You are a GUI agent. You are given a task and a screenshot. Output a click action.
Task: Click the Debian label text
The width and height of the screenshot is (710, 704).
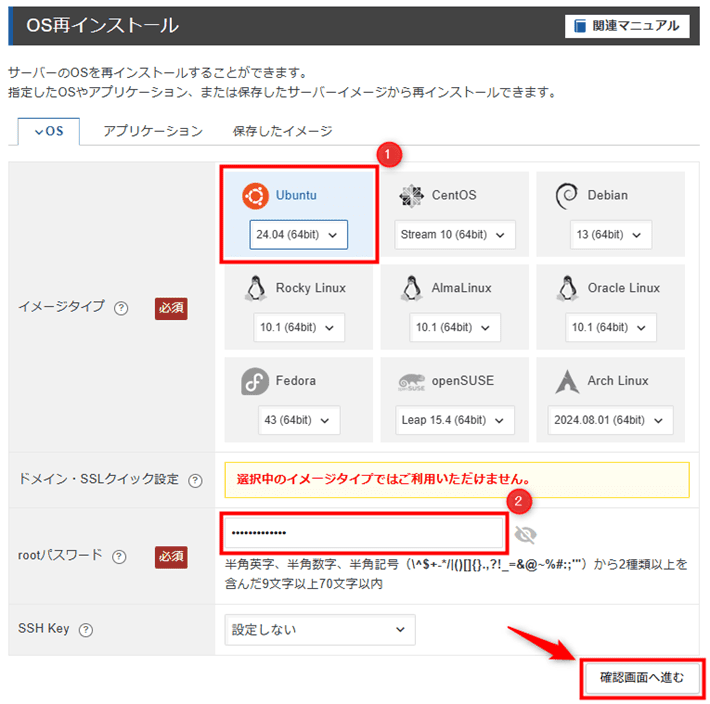(x=608, y=196)
